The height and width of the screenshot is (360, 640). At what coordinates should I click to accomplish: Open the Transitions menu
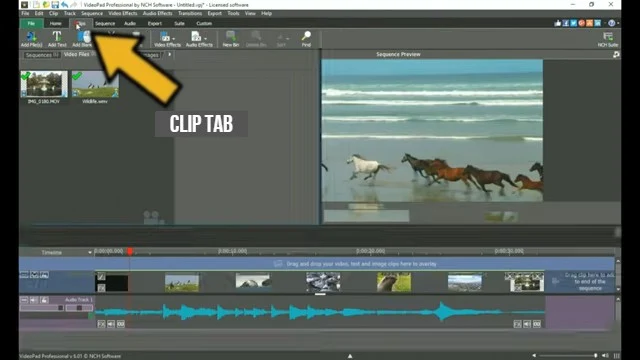coord(190,13)
